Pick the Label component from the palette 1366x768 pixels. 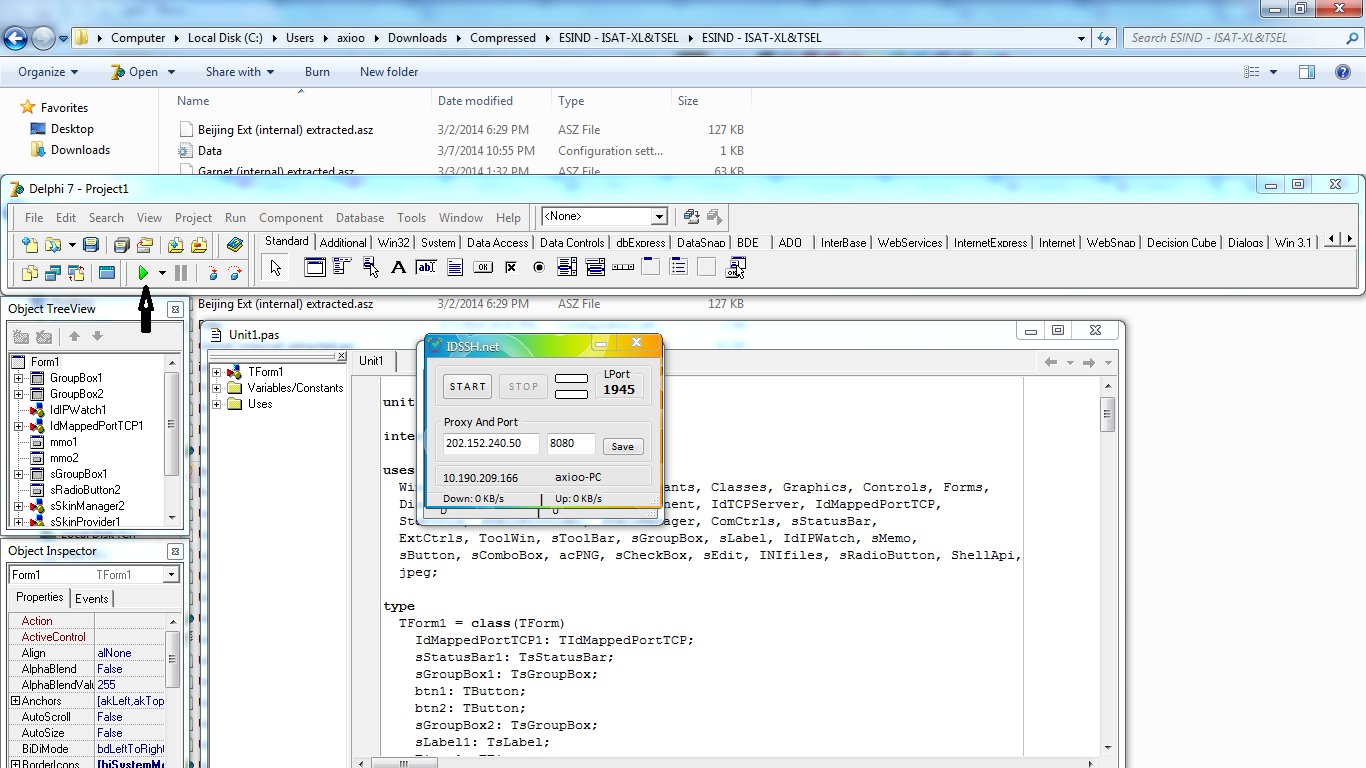[398, 267]
